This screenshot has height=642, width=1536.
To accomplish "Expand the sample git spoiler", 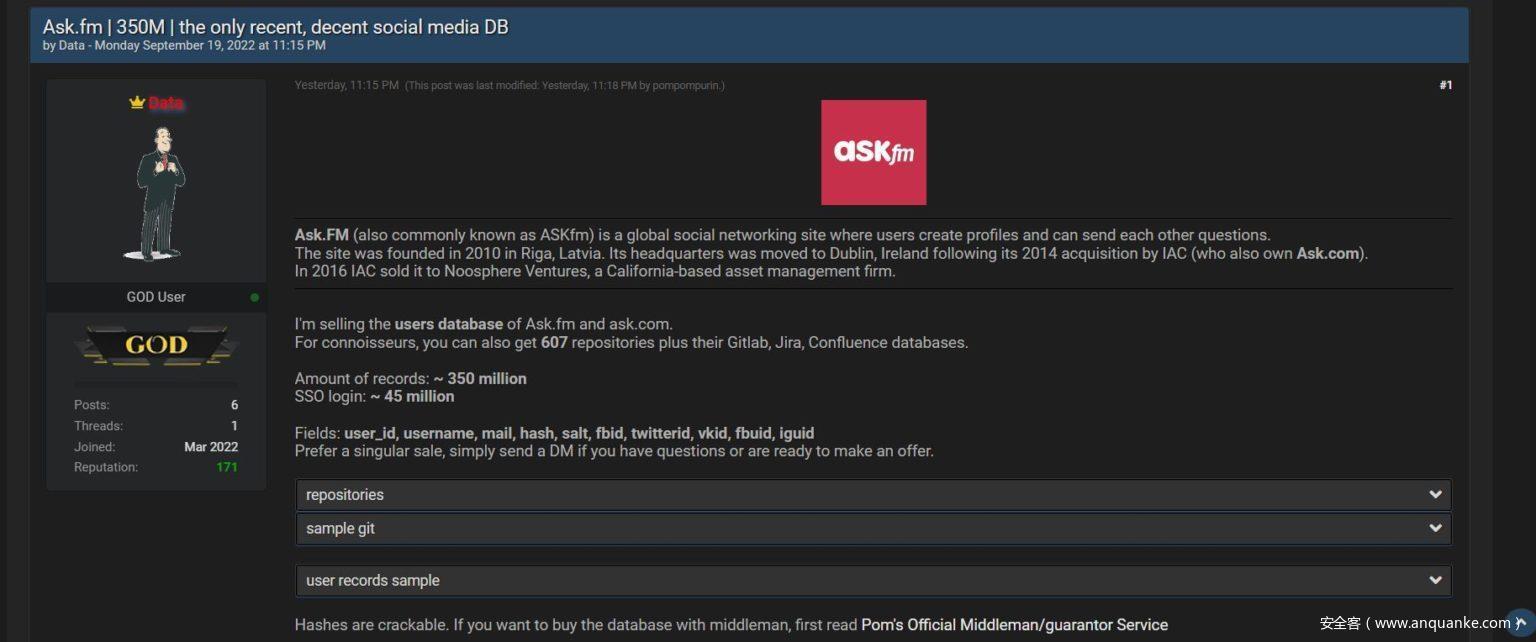I will click(x=873, y=528).
